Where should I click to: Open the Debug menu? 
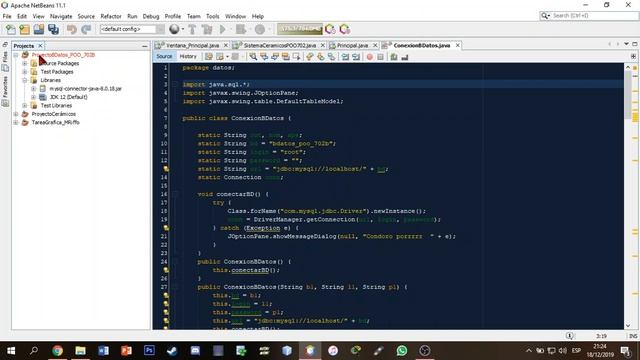151,16
